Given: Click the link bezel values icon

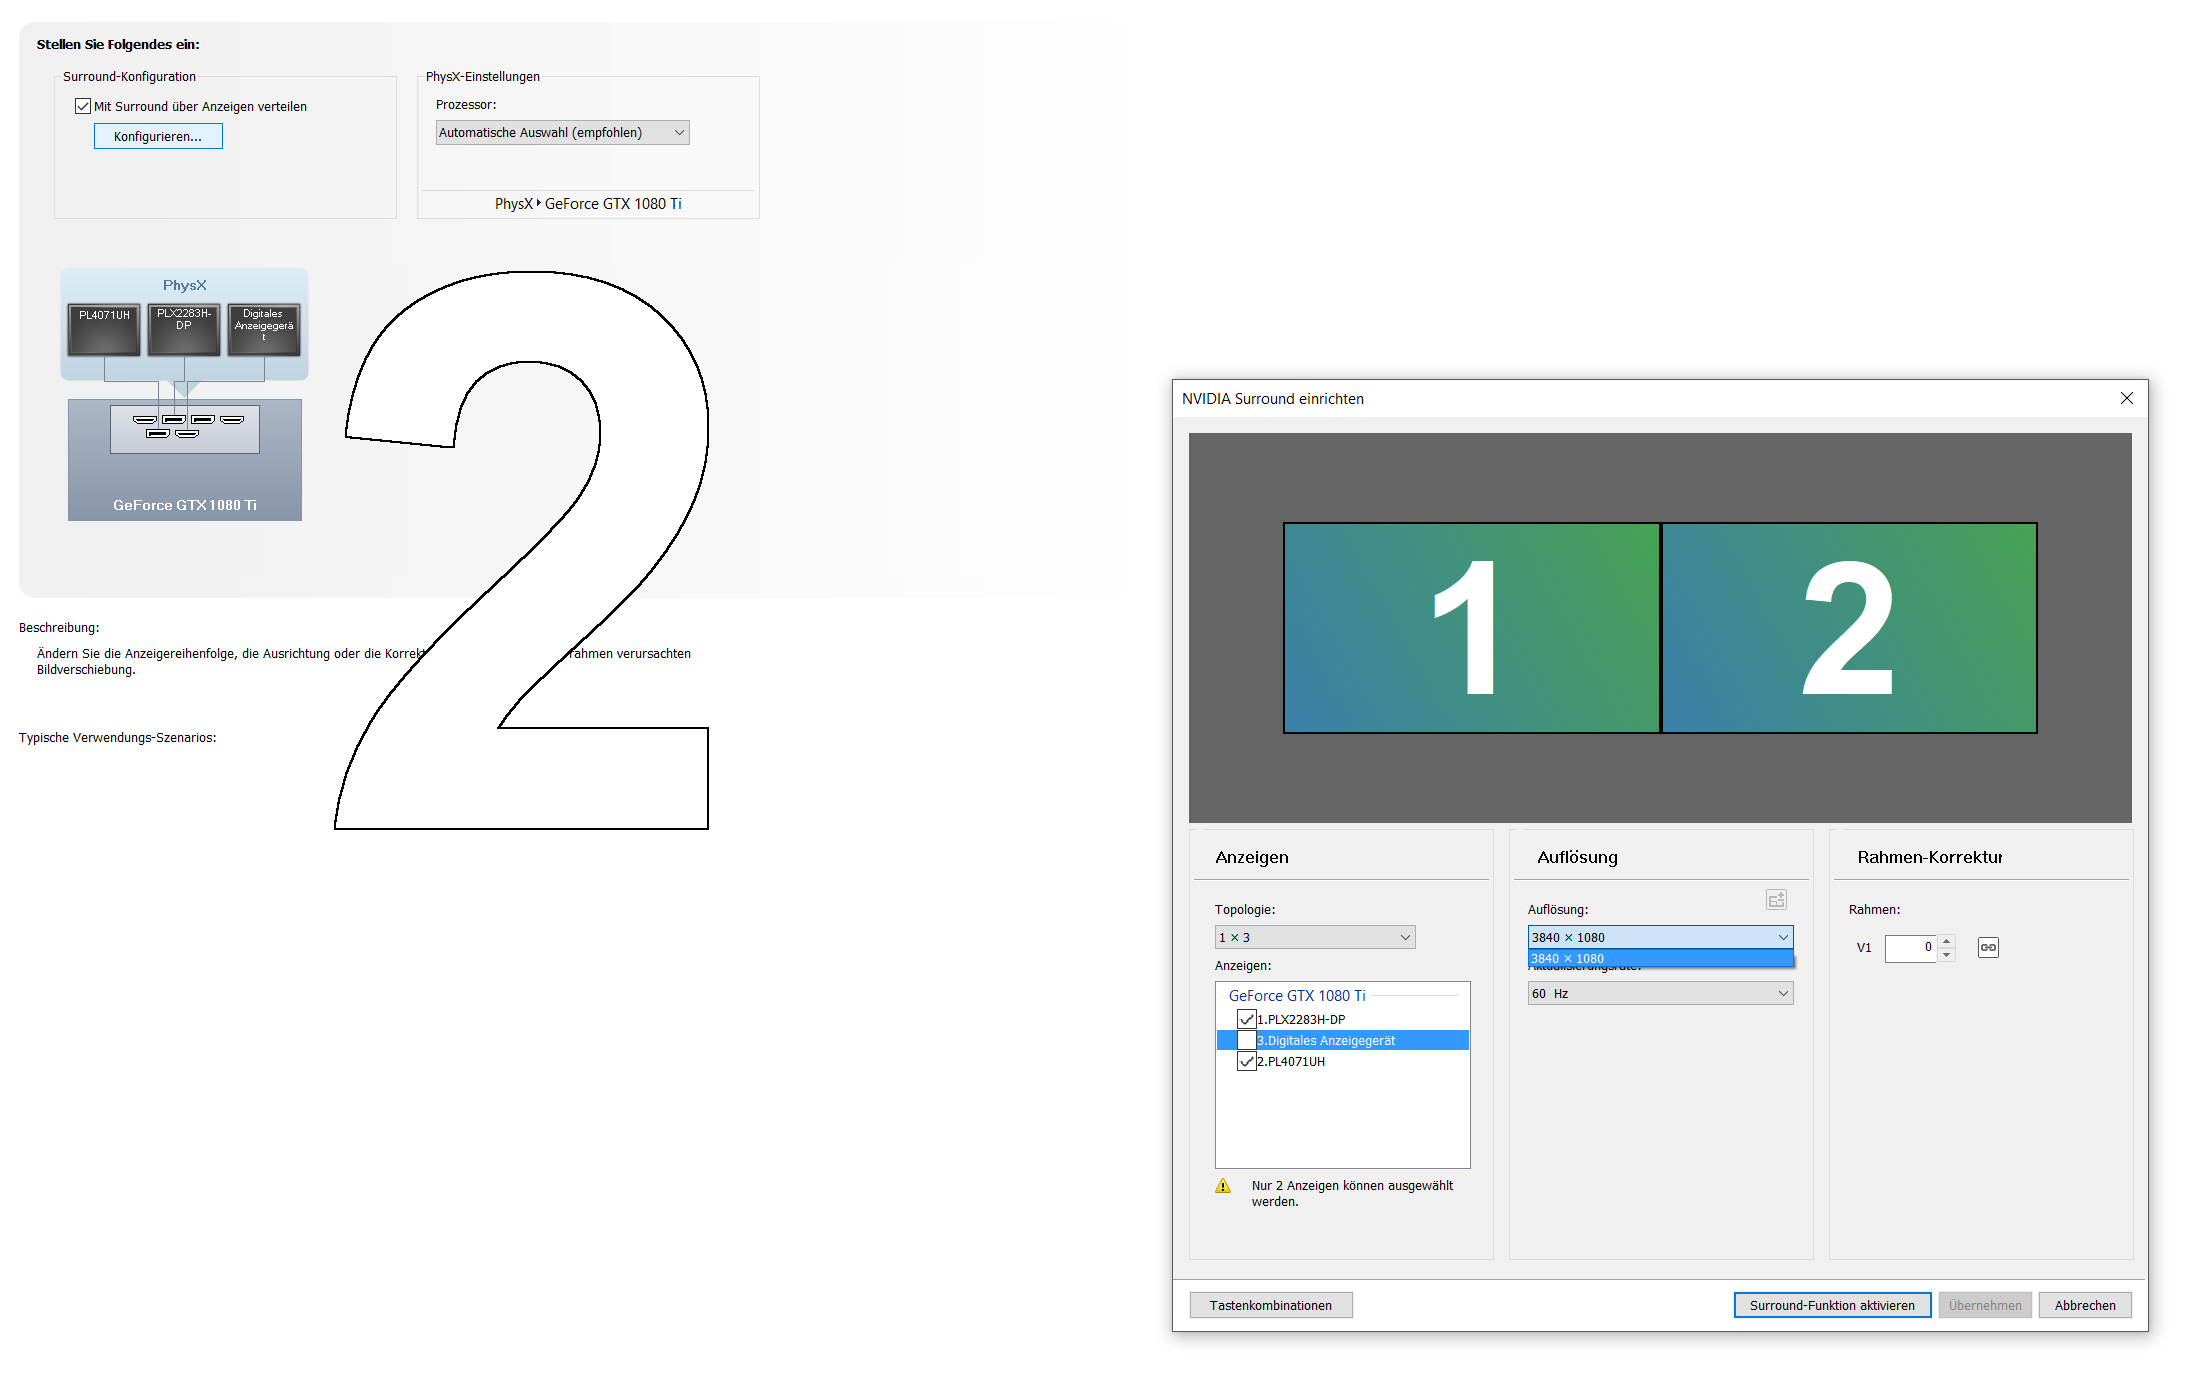Looking at the screenshot, I should pos(1988,947).
